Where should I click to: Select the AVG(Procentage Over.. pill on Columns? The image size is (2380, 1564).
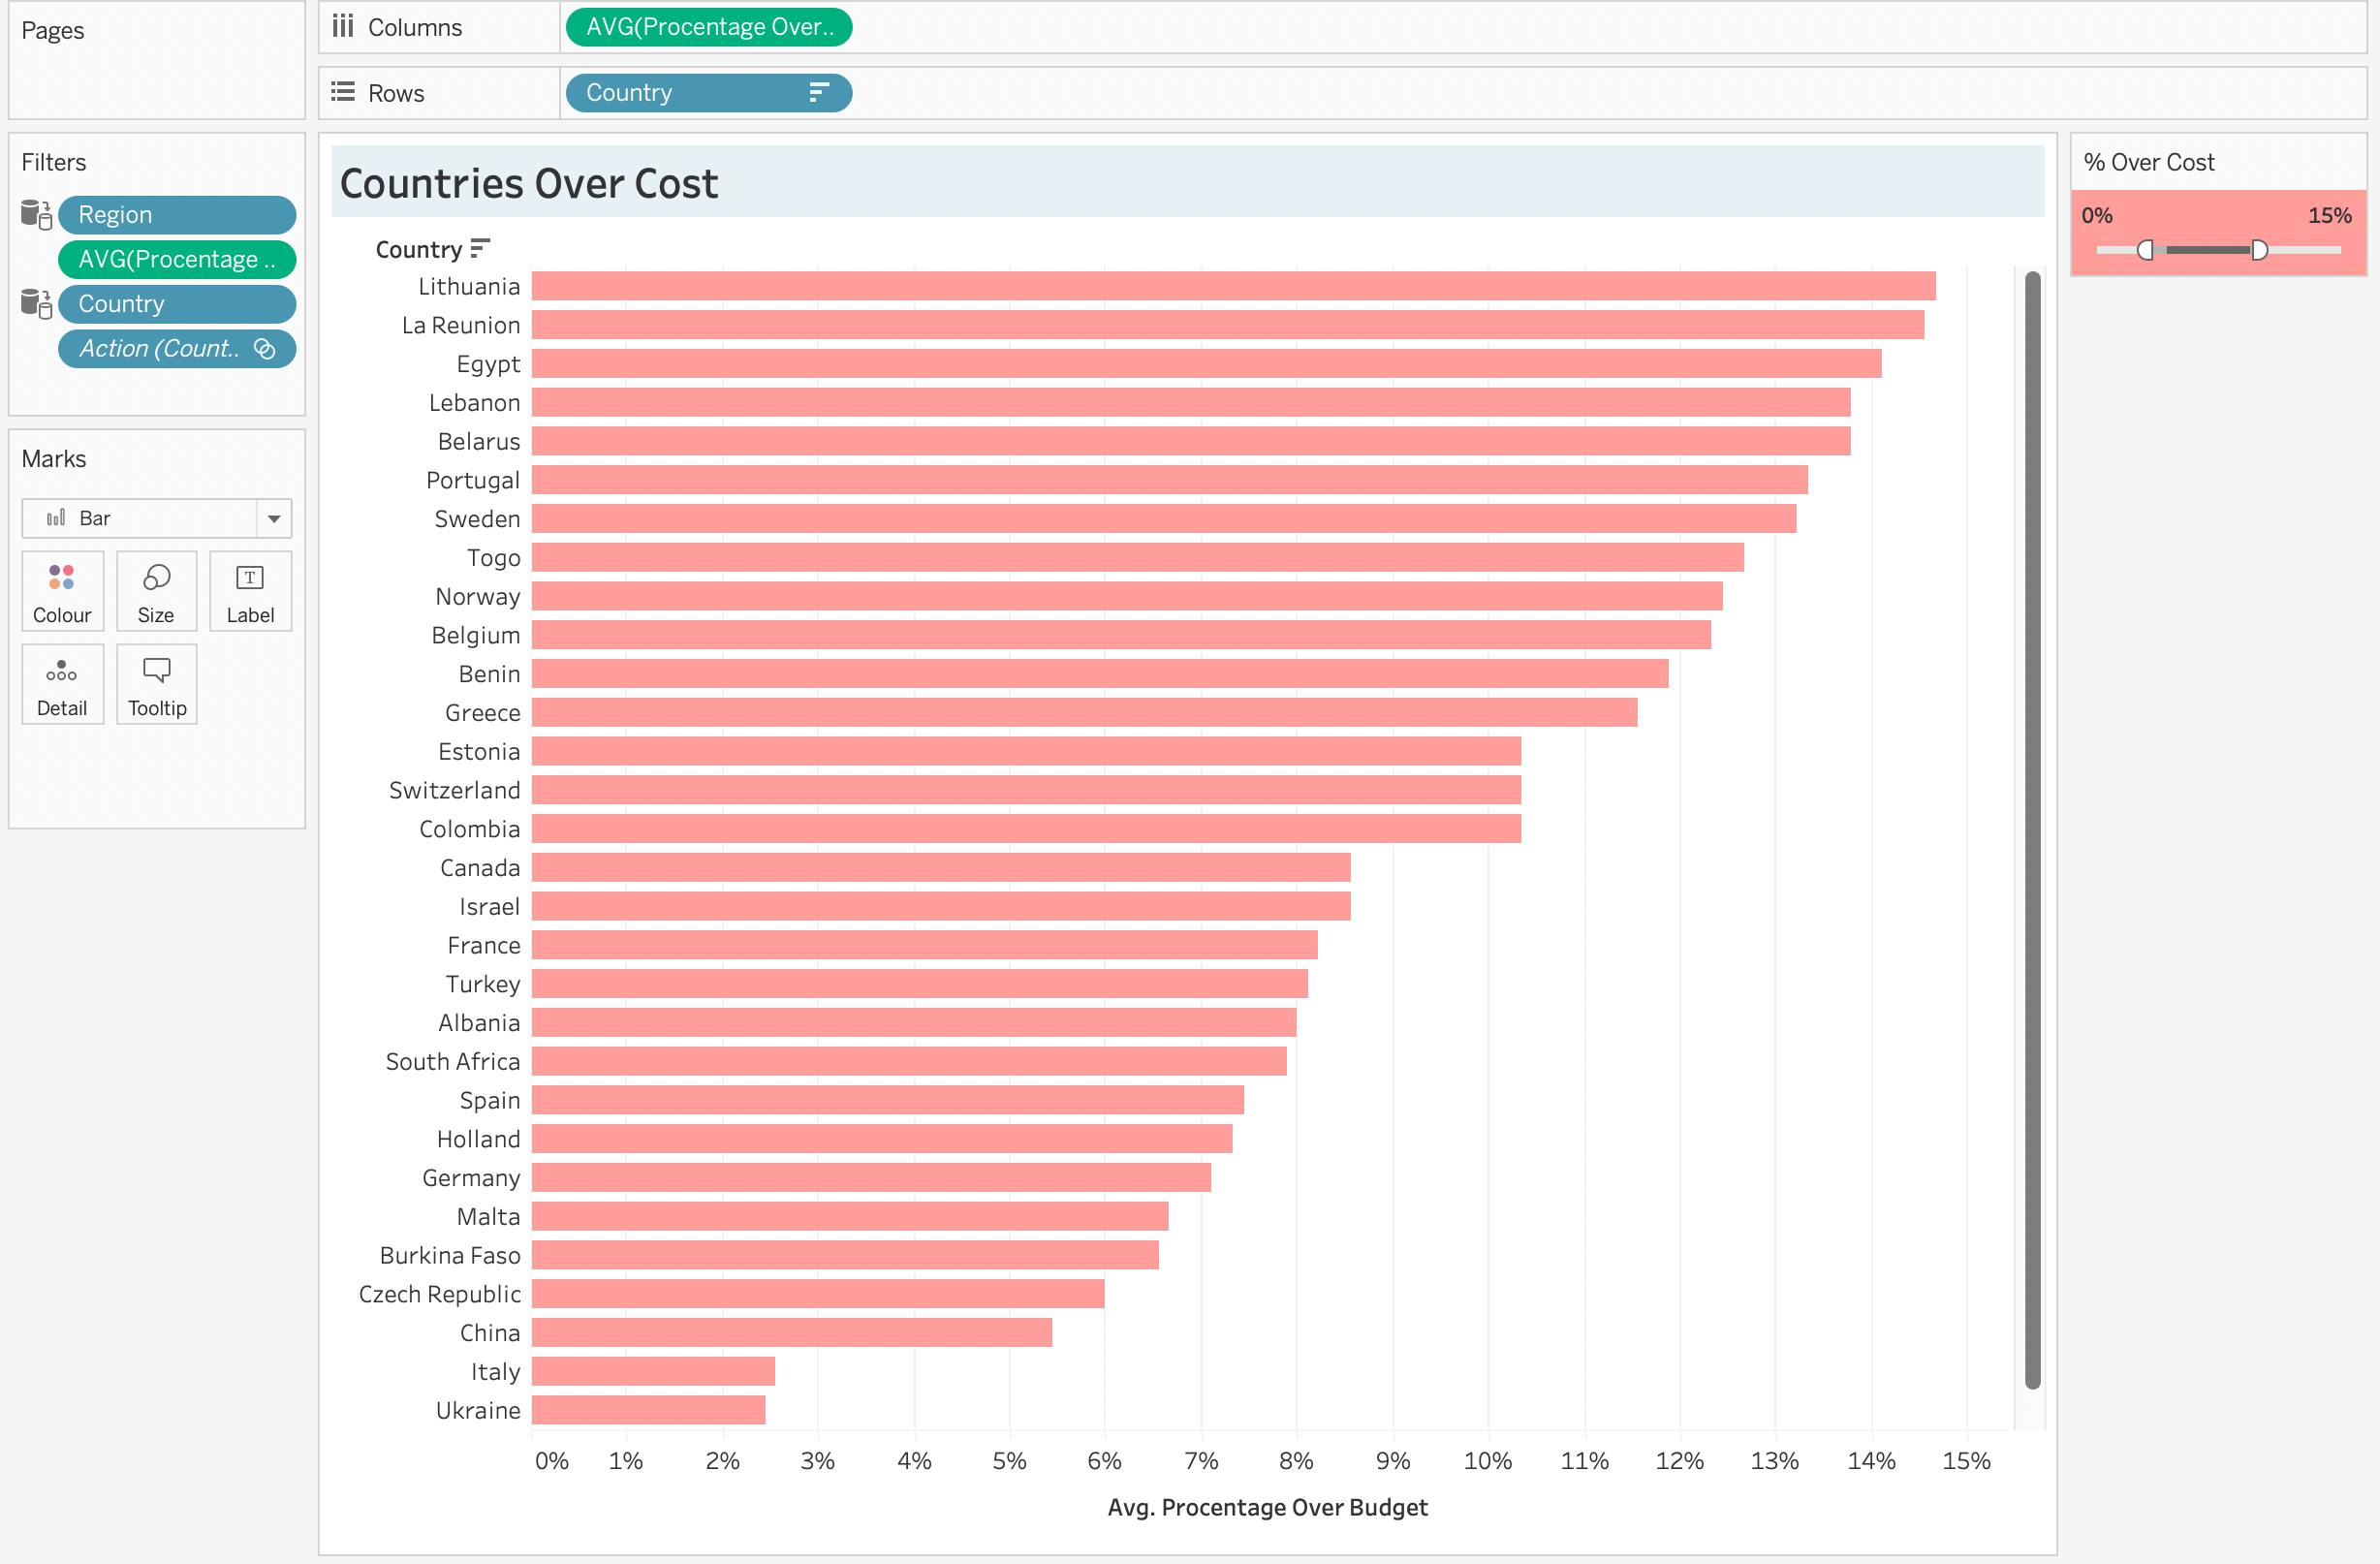707,27
